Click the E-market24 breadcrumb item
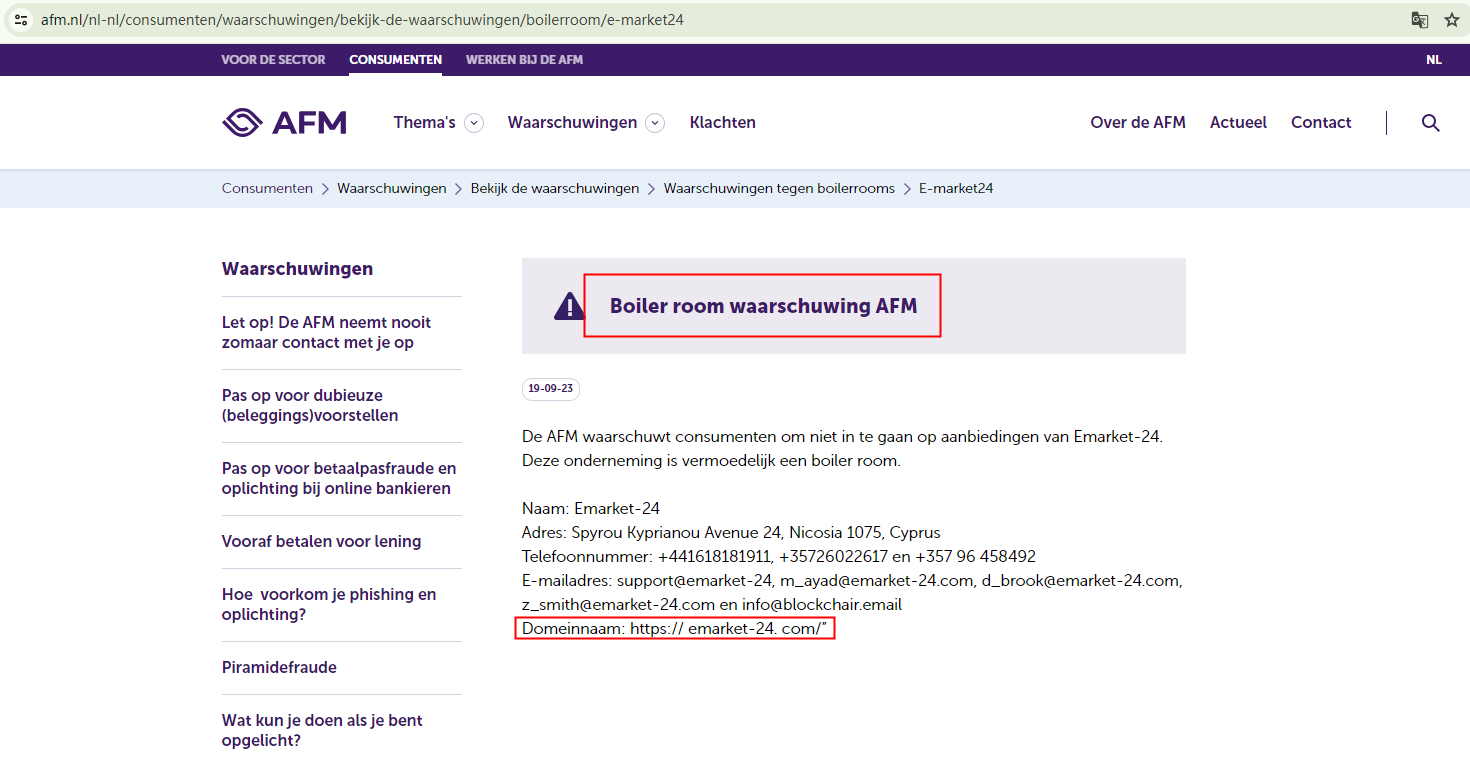The height and width of the screenshot is (759, 1470). pos(956,188)
